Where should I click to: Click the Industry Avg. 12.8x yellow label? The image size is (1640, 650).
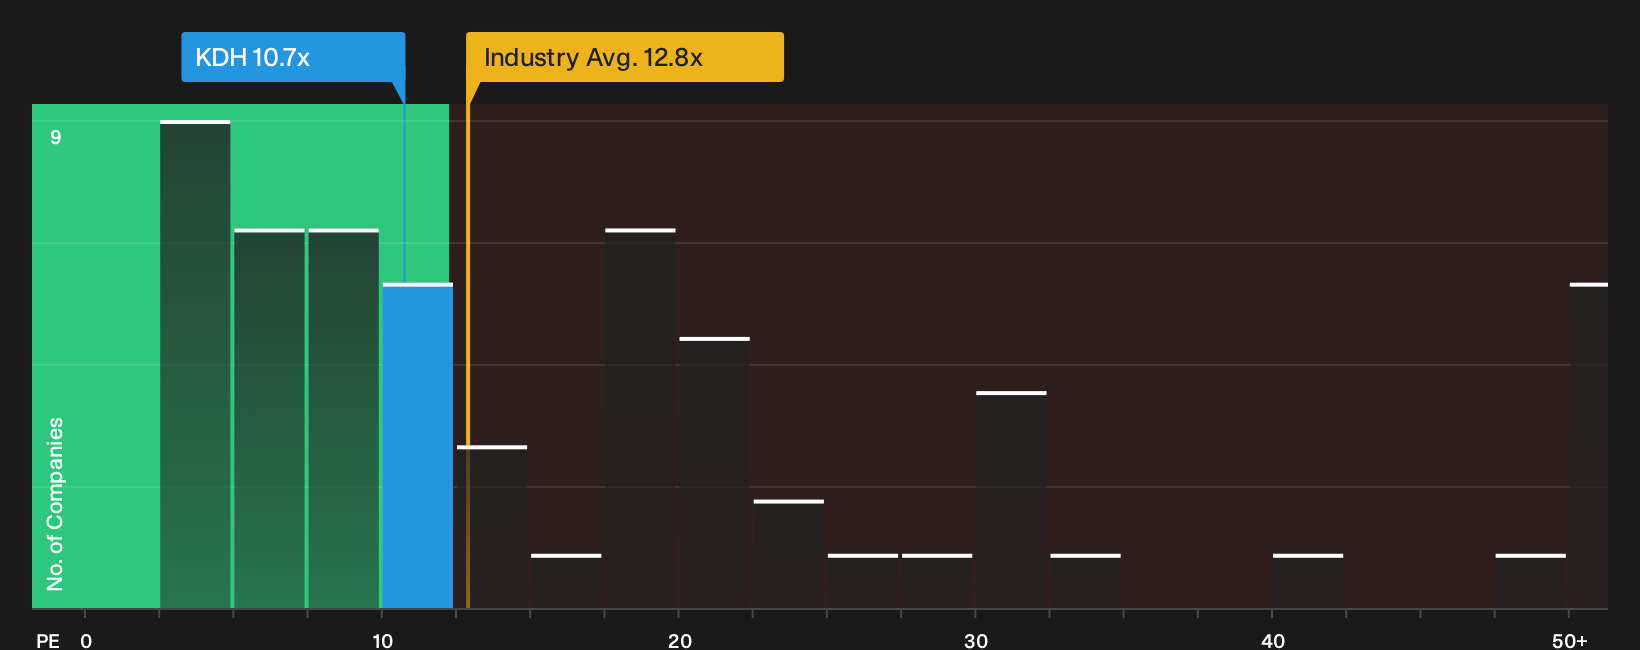pos(625,57)
